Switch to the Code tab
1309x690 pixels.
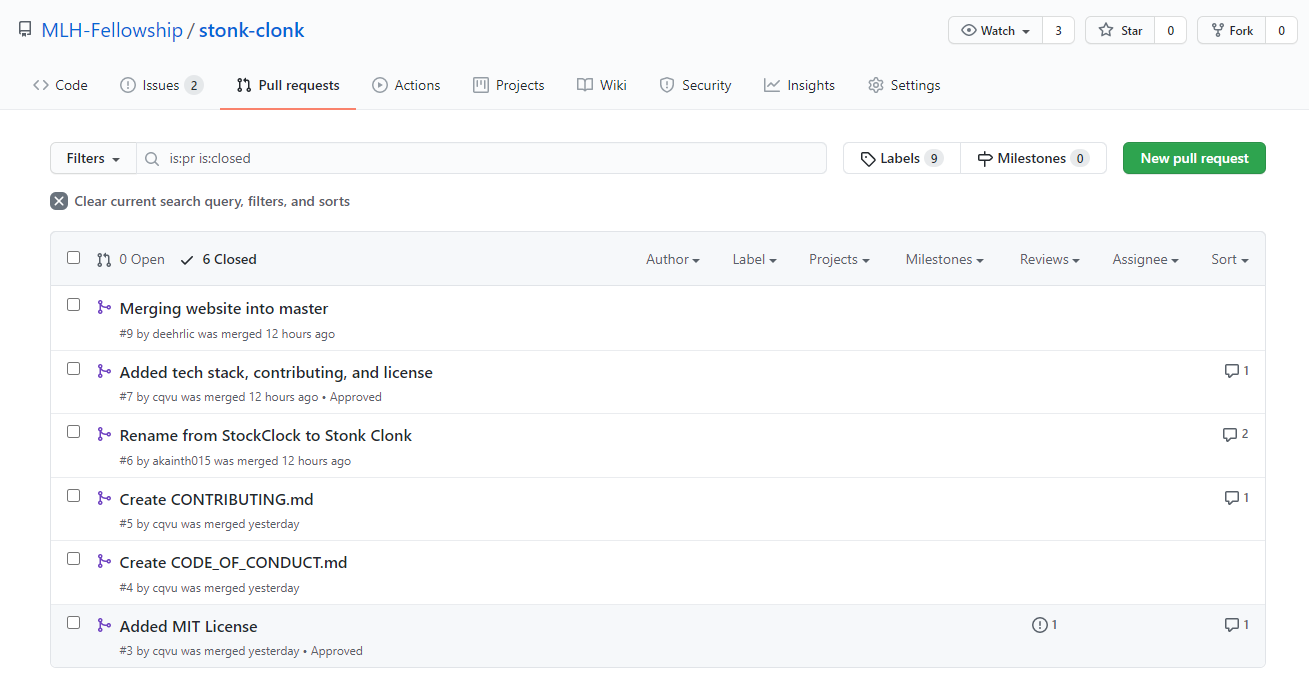[x=60, y=85]
